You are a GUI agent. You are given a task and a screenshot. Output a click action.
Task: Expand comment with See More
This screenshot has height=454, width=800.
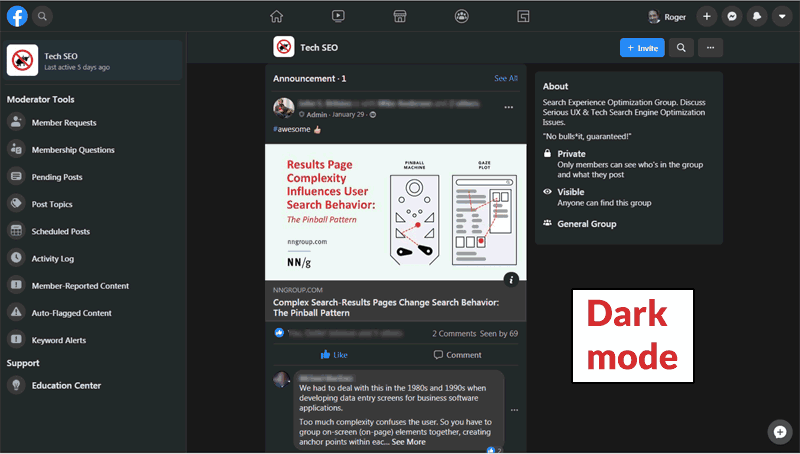click(x=408, y=442)
